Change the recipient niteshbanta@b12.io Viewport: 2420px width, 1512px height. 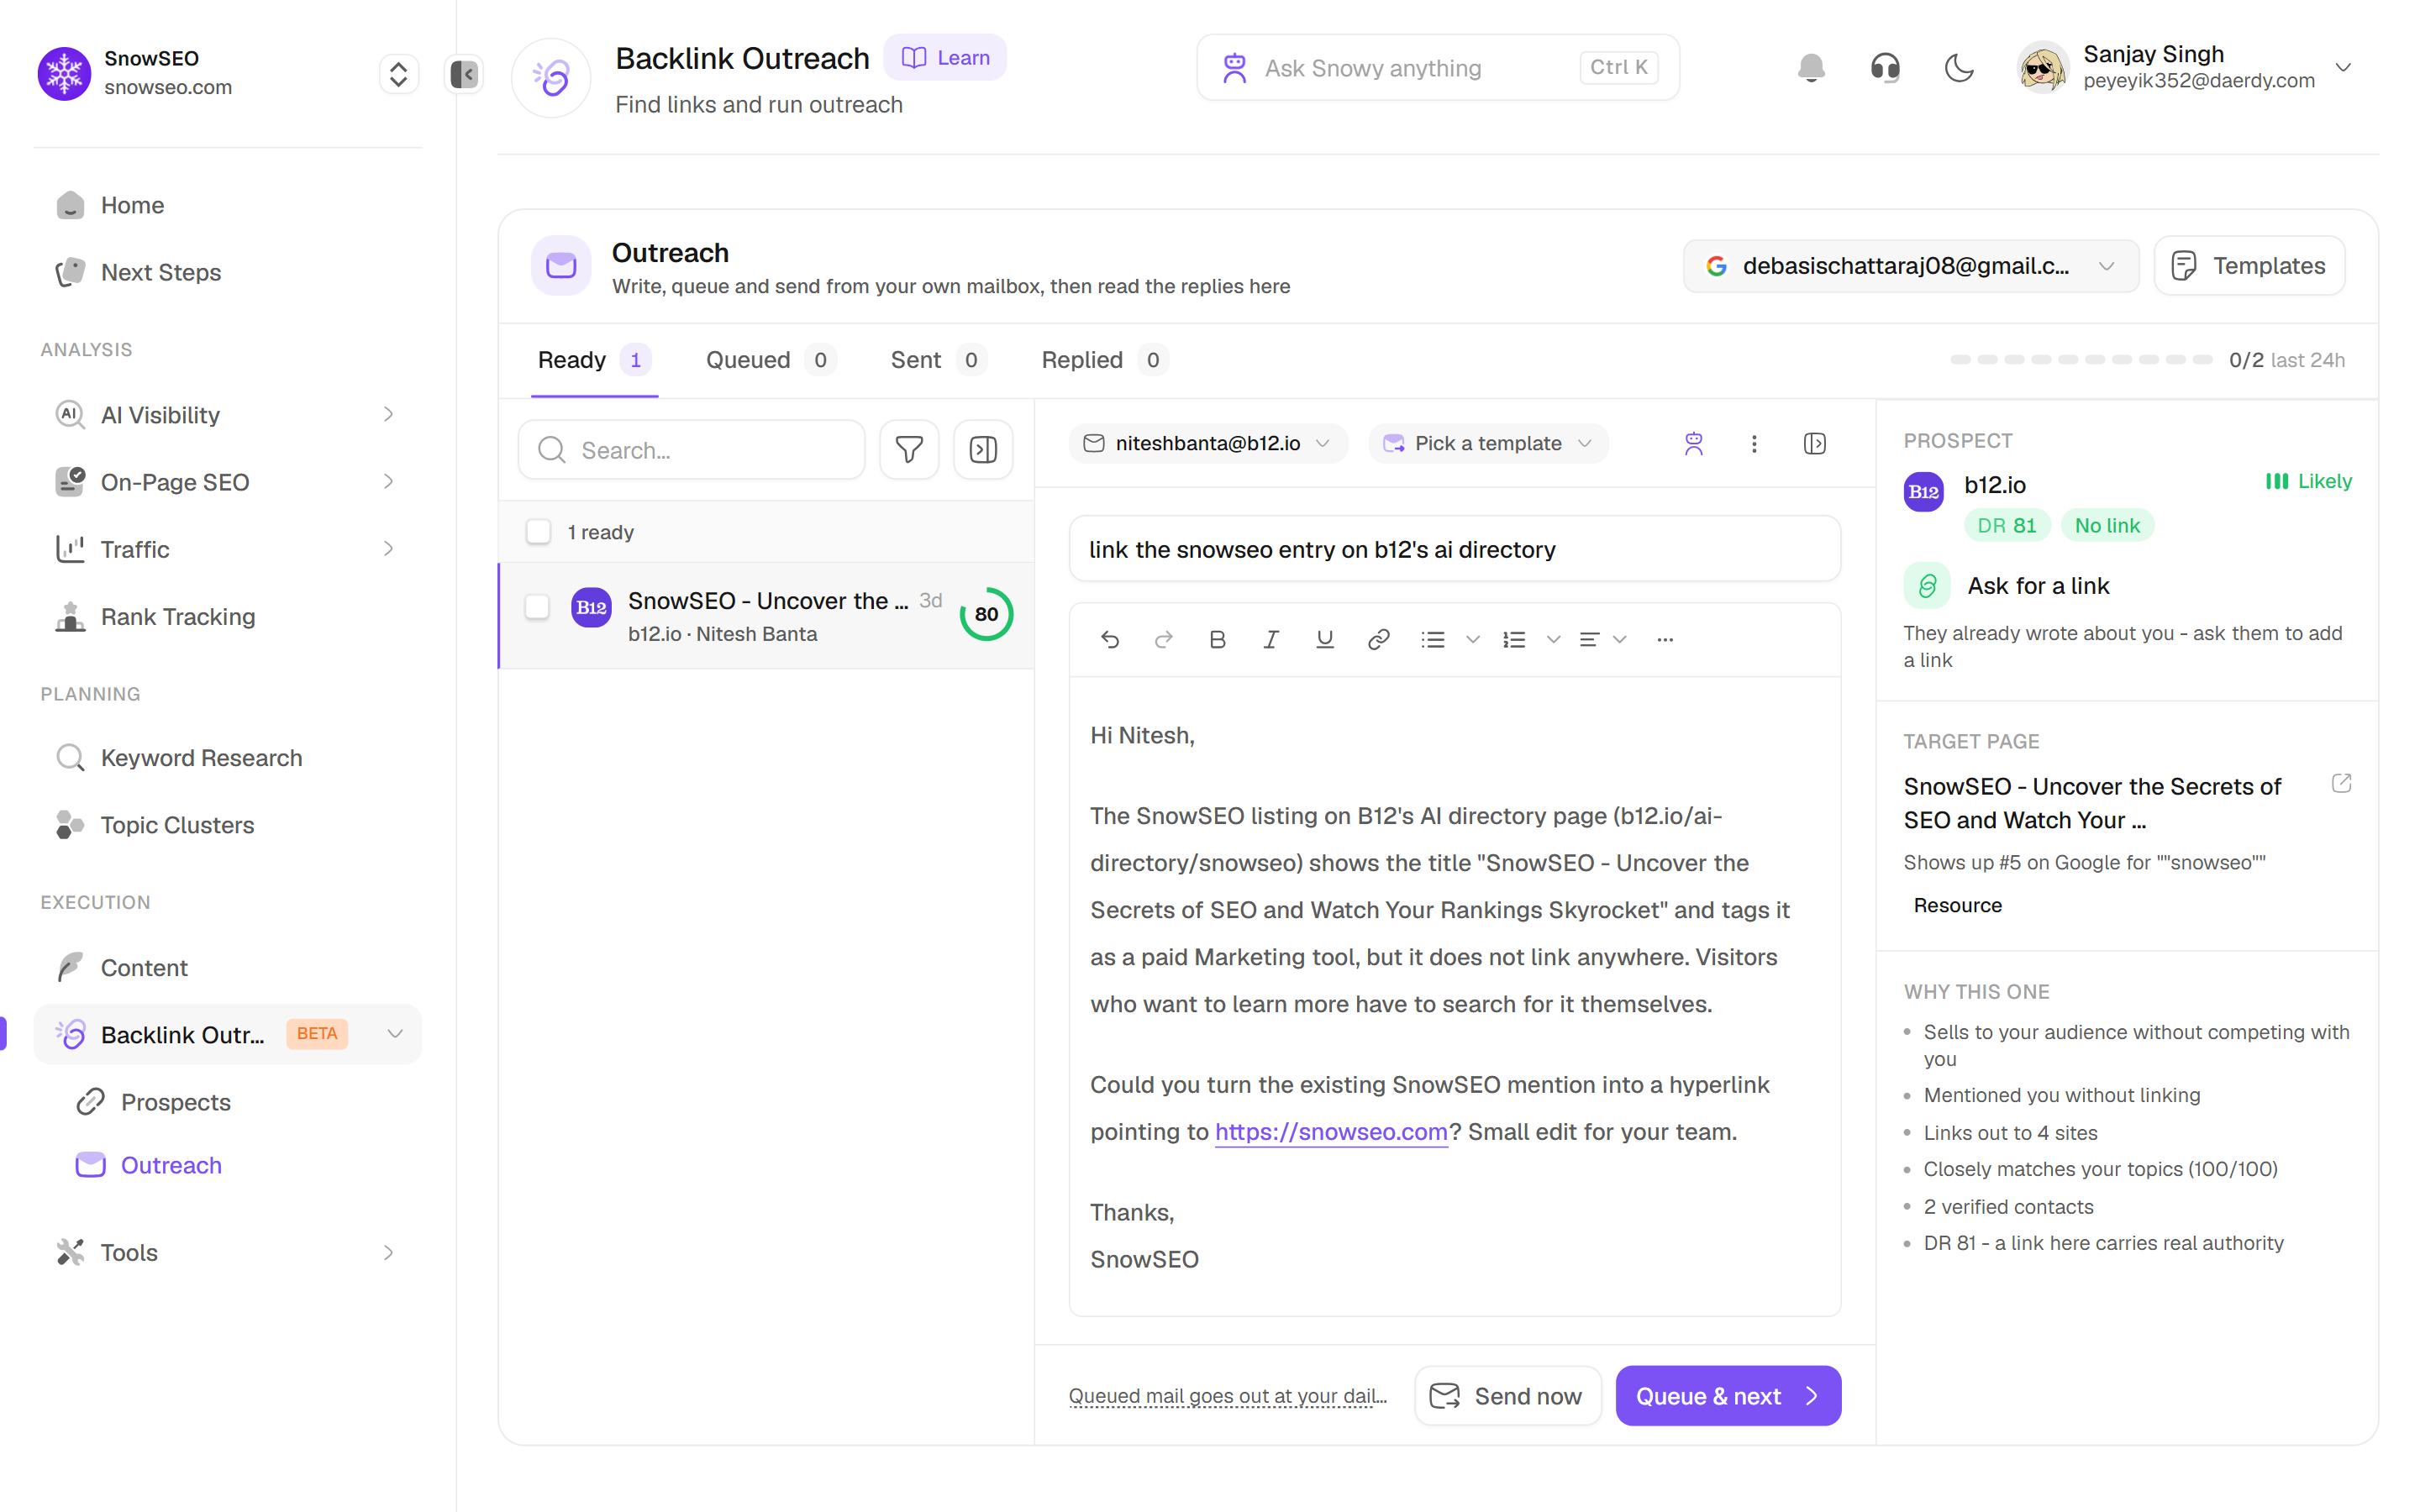pos(1207,444)
